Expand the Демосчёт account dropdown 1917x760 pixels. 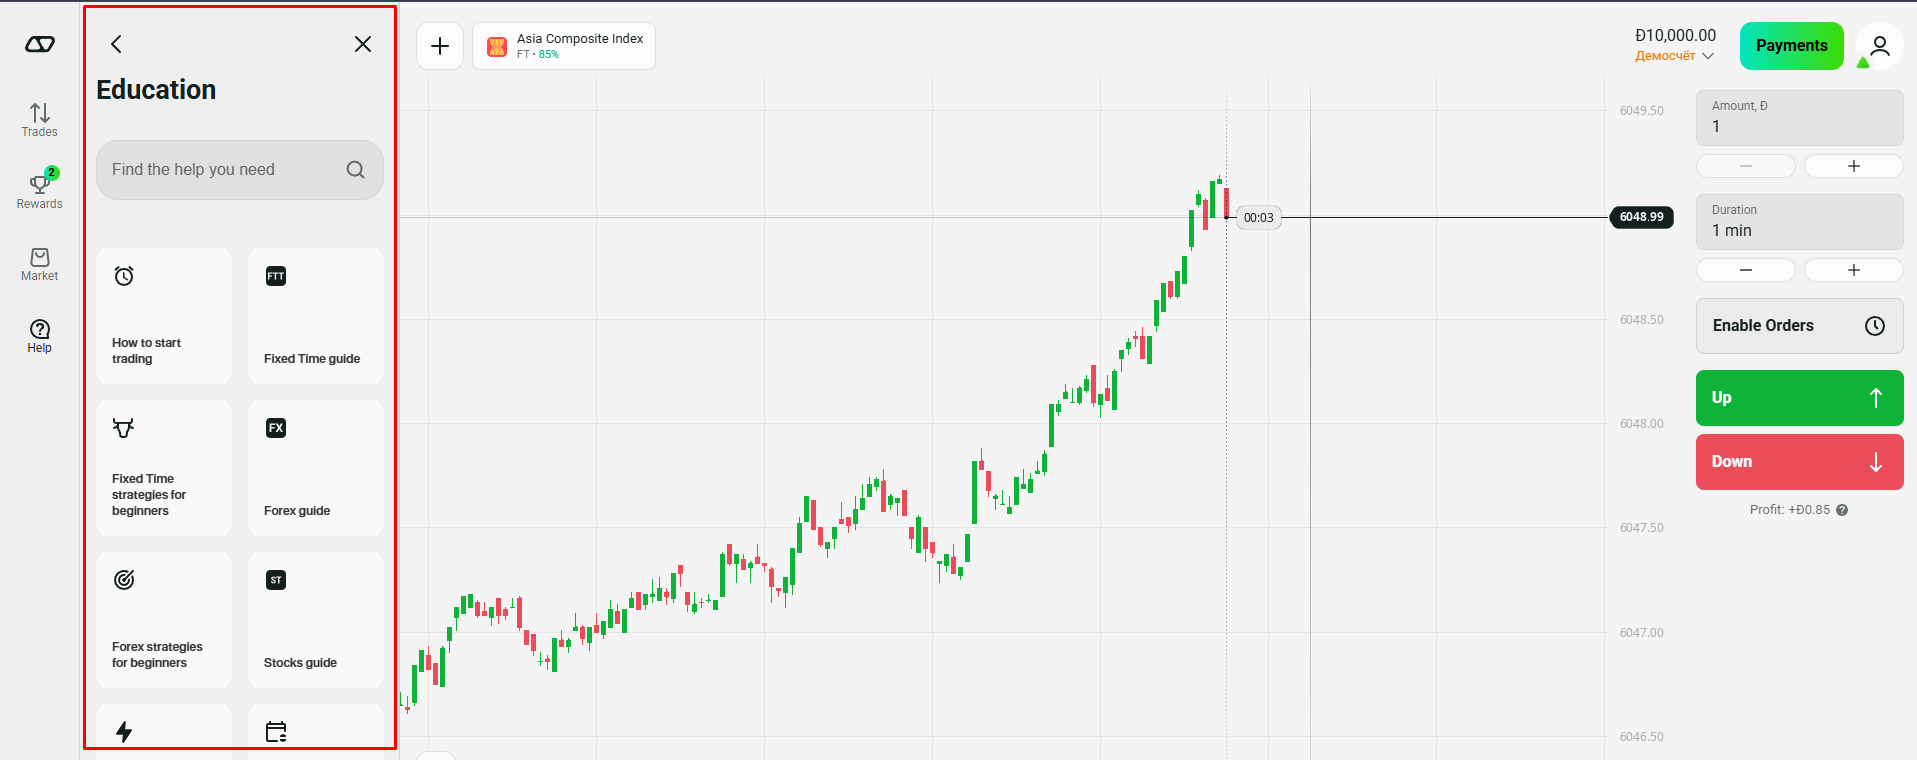(1674, 56)
